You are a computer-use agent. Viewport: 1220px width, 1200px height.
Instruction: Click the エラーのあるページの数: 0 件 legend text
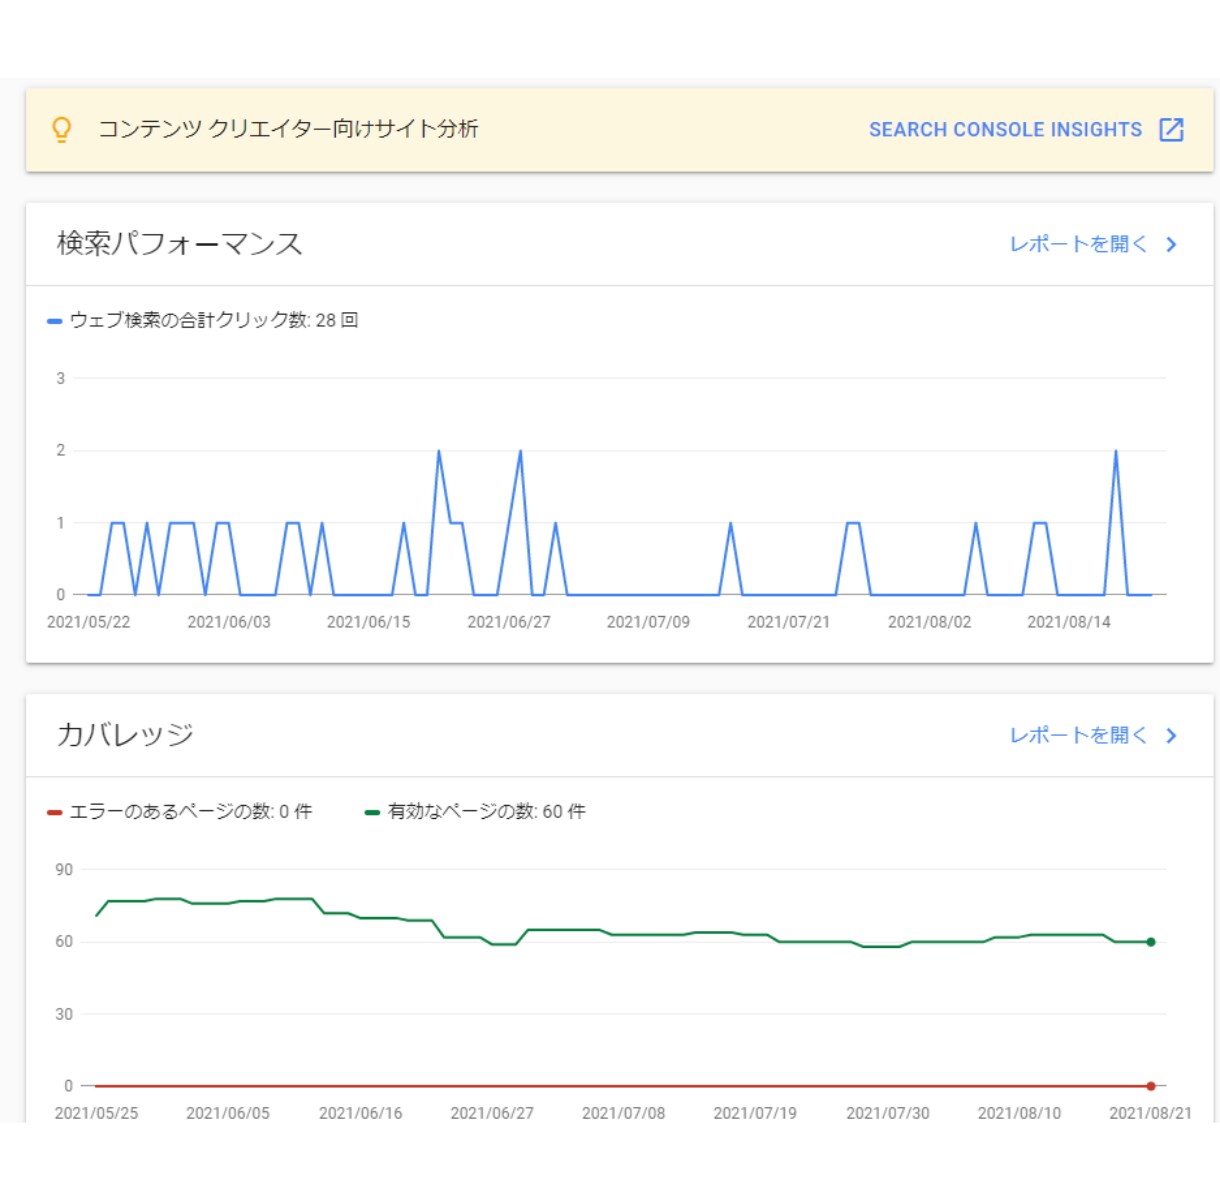click(191, 811)
